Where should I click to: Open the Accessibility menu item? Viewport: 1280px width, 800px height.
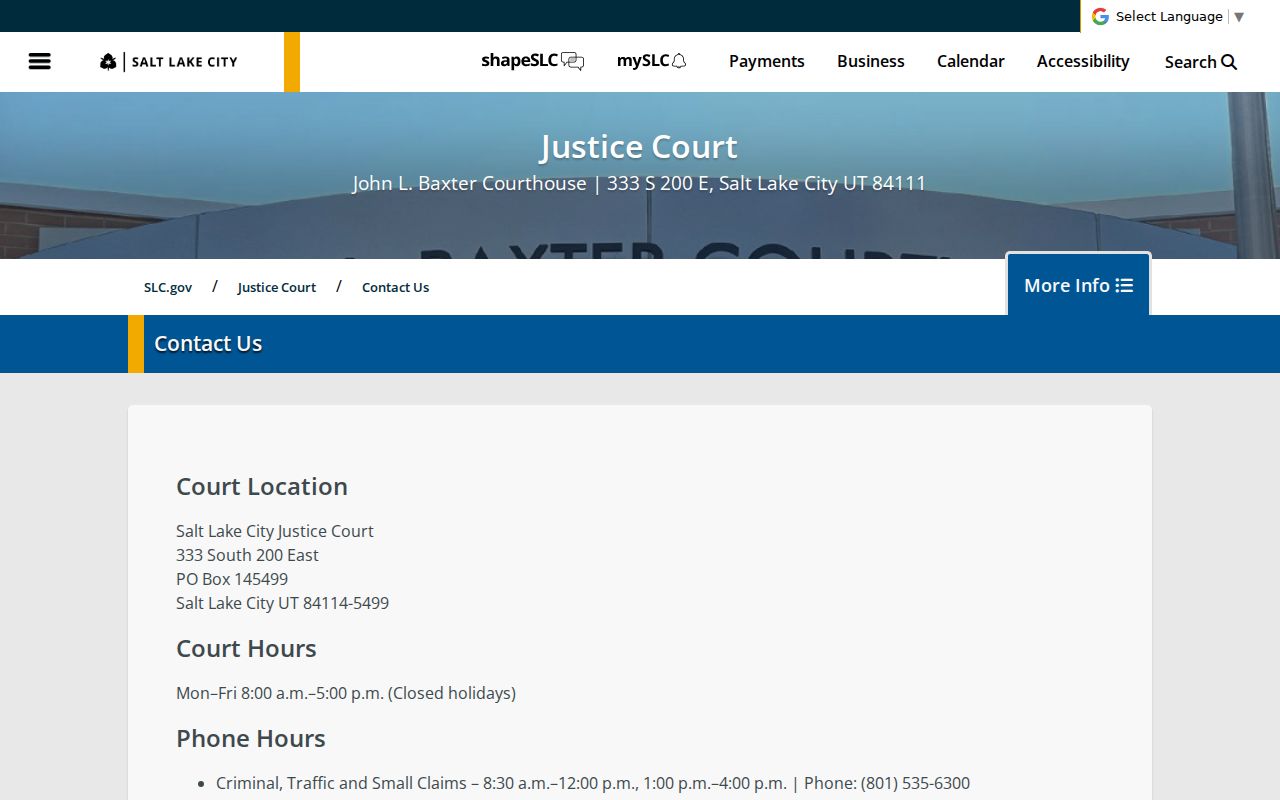(x=1083, y=61)
